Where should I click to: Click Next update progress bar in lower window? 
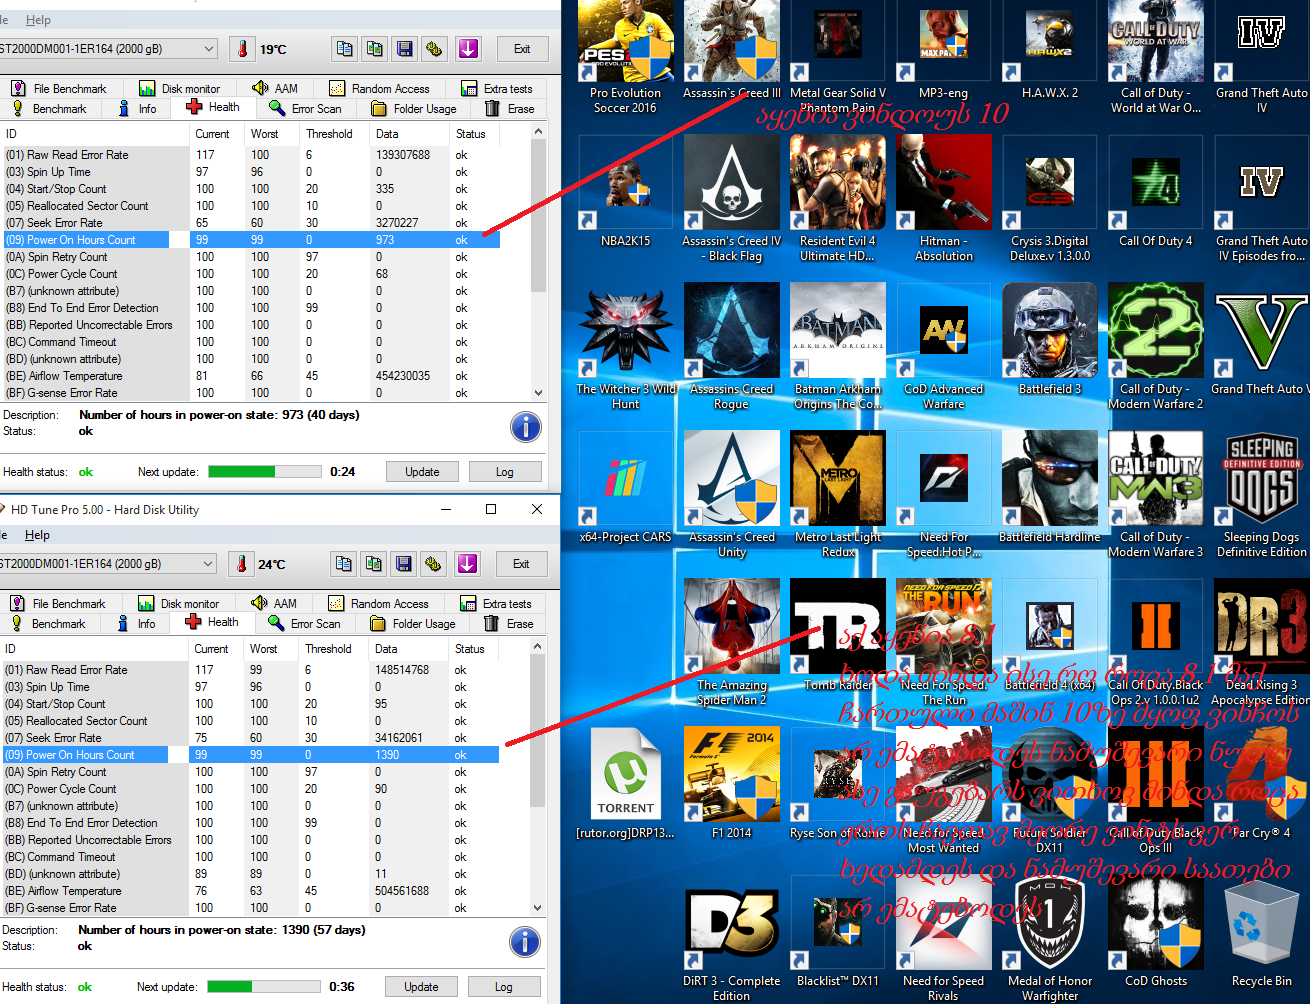[264, 987]
